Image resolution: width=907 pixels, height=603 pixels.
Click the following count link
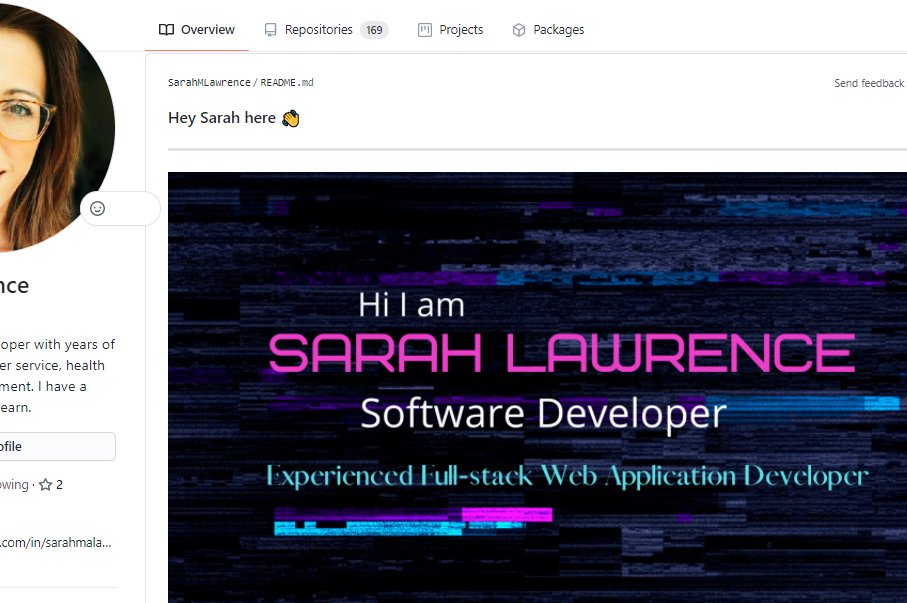point(14,484)
